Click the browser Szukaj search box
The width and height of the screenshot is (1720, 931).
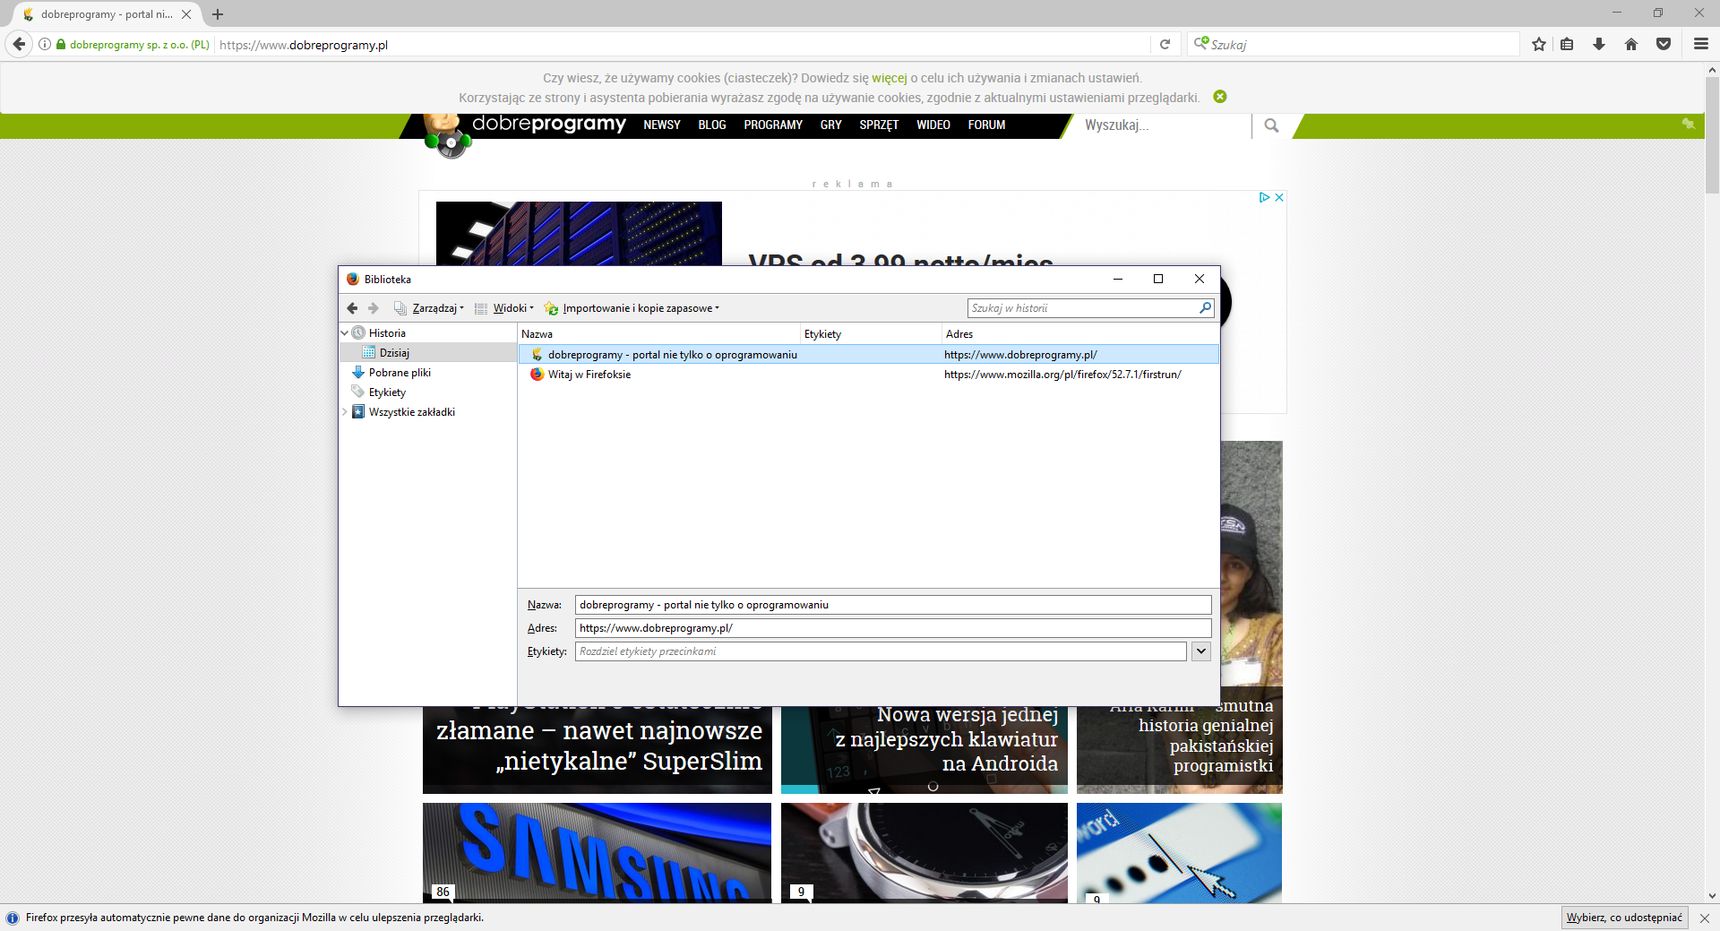point(1352,44)
